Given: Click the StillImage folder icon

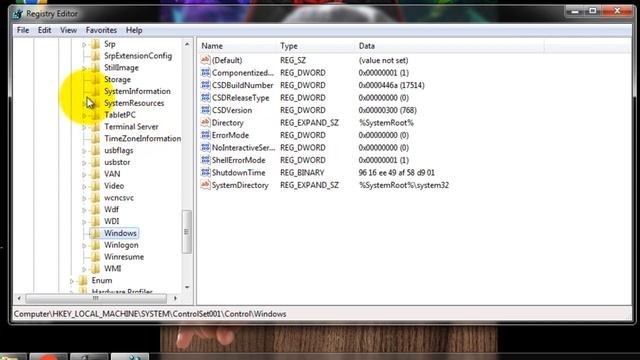Looking at the screenshot, I should (95, 67).
